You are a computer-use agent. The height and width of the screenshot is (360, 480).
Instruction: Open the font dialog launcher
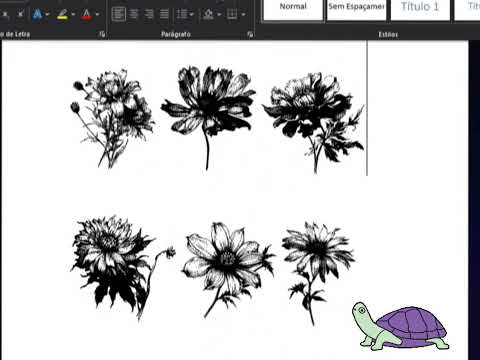pyautogui.click(x=102, y=34)
